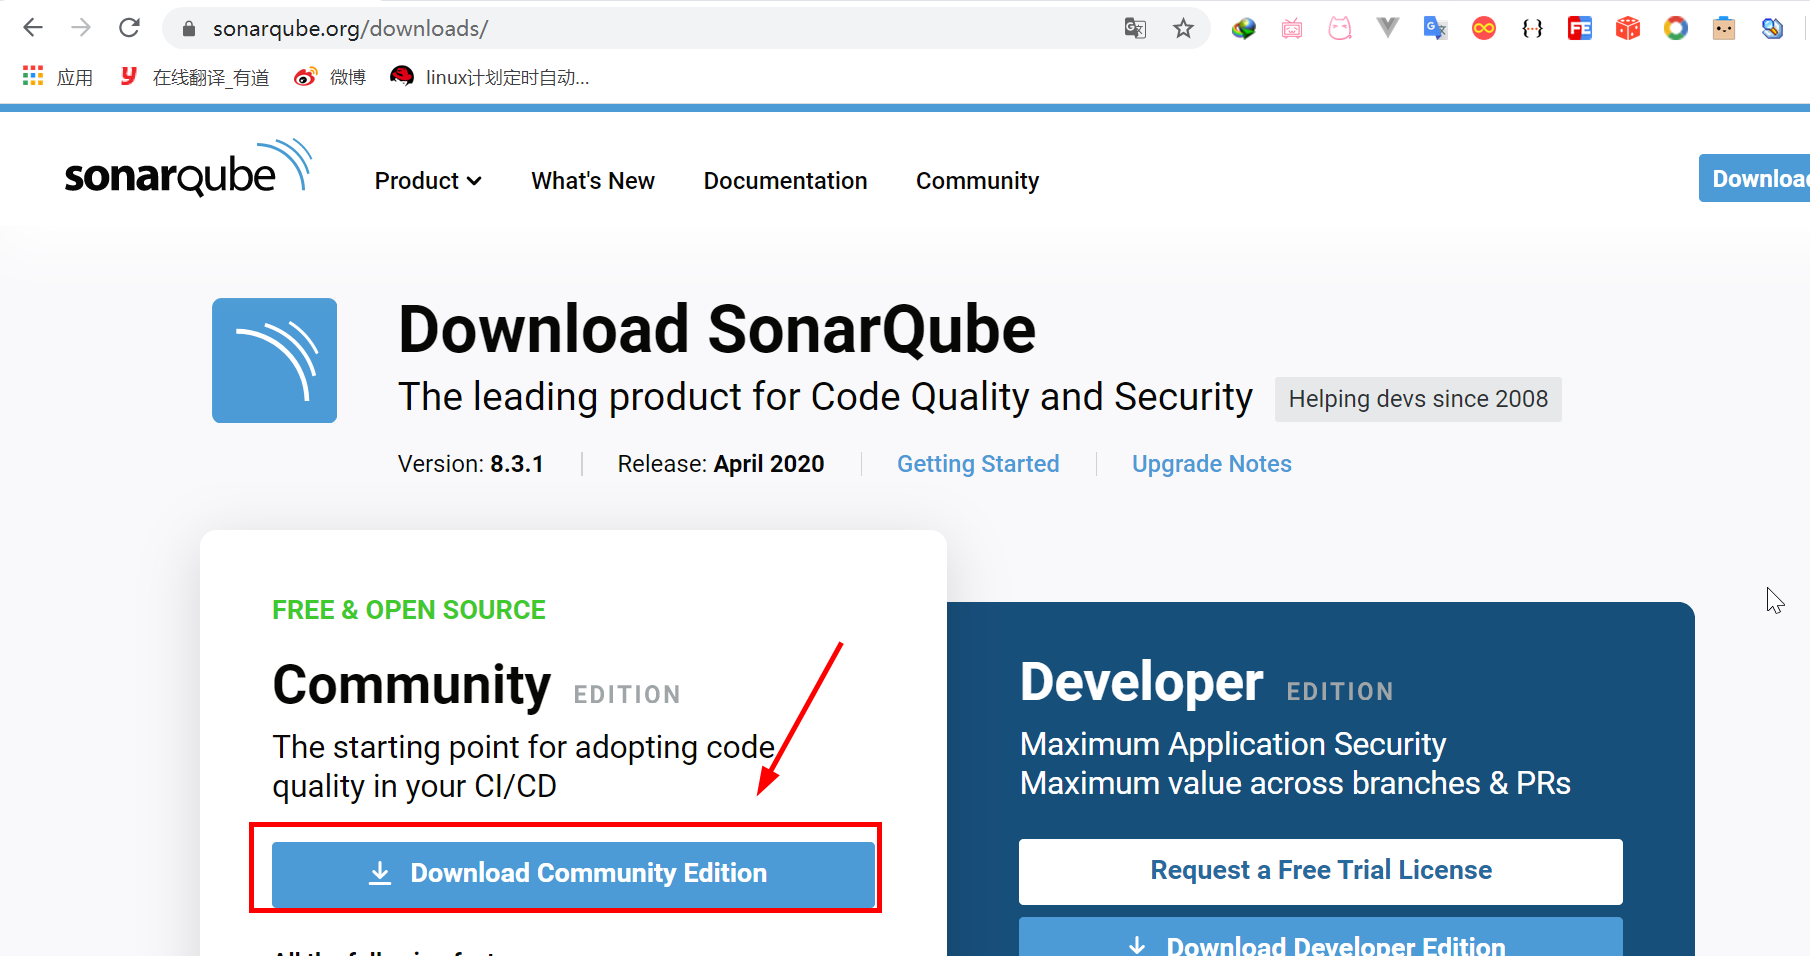The width and height of the screenshot is (1810, 956).
Task: Click the Community EDITION card title
Action: [476, 686]
